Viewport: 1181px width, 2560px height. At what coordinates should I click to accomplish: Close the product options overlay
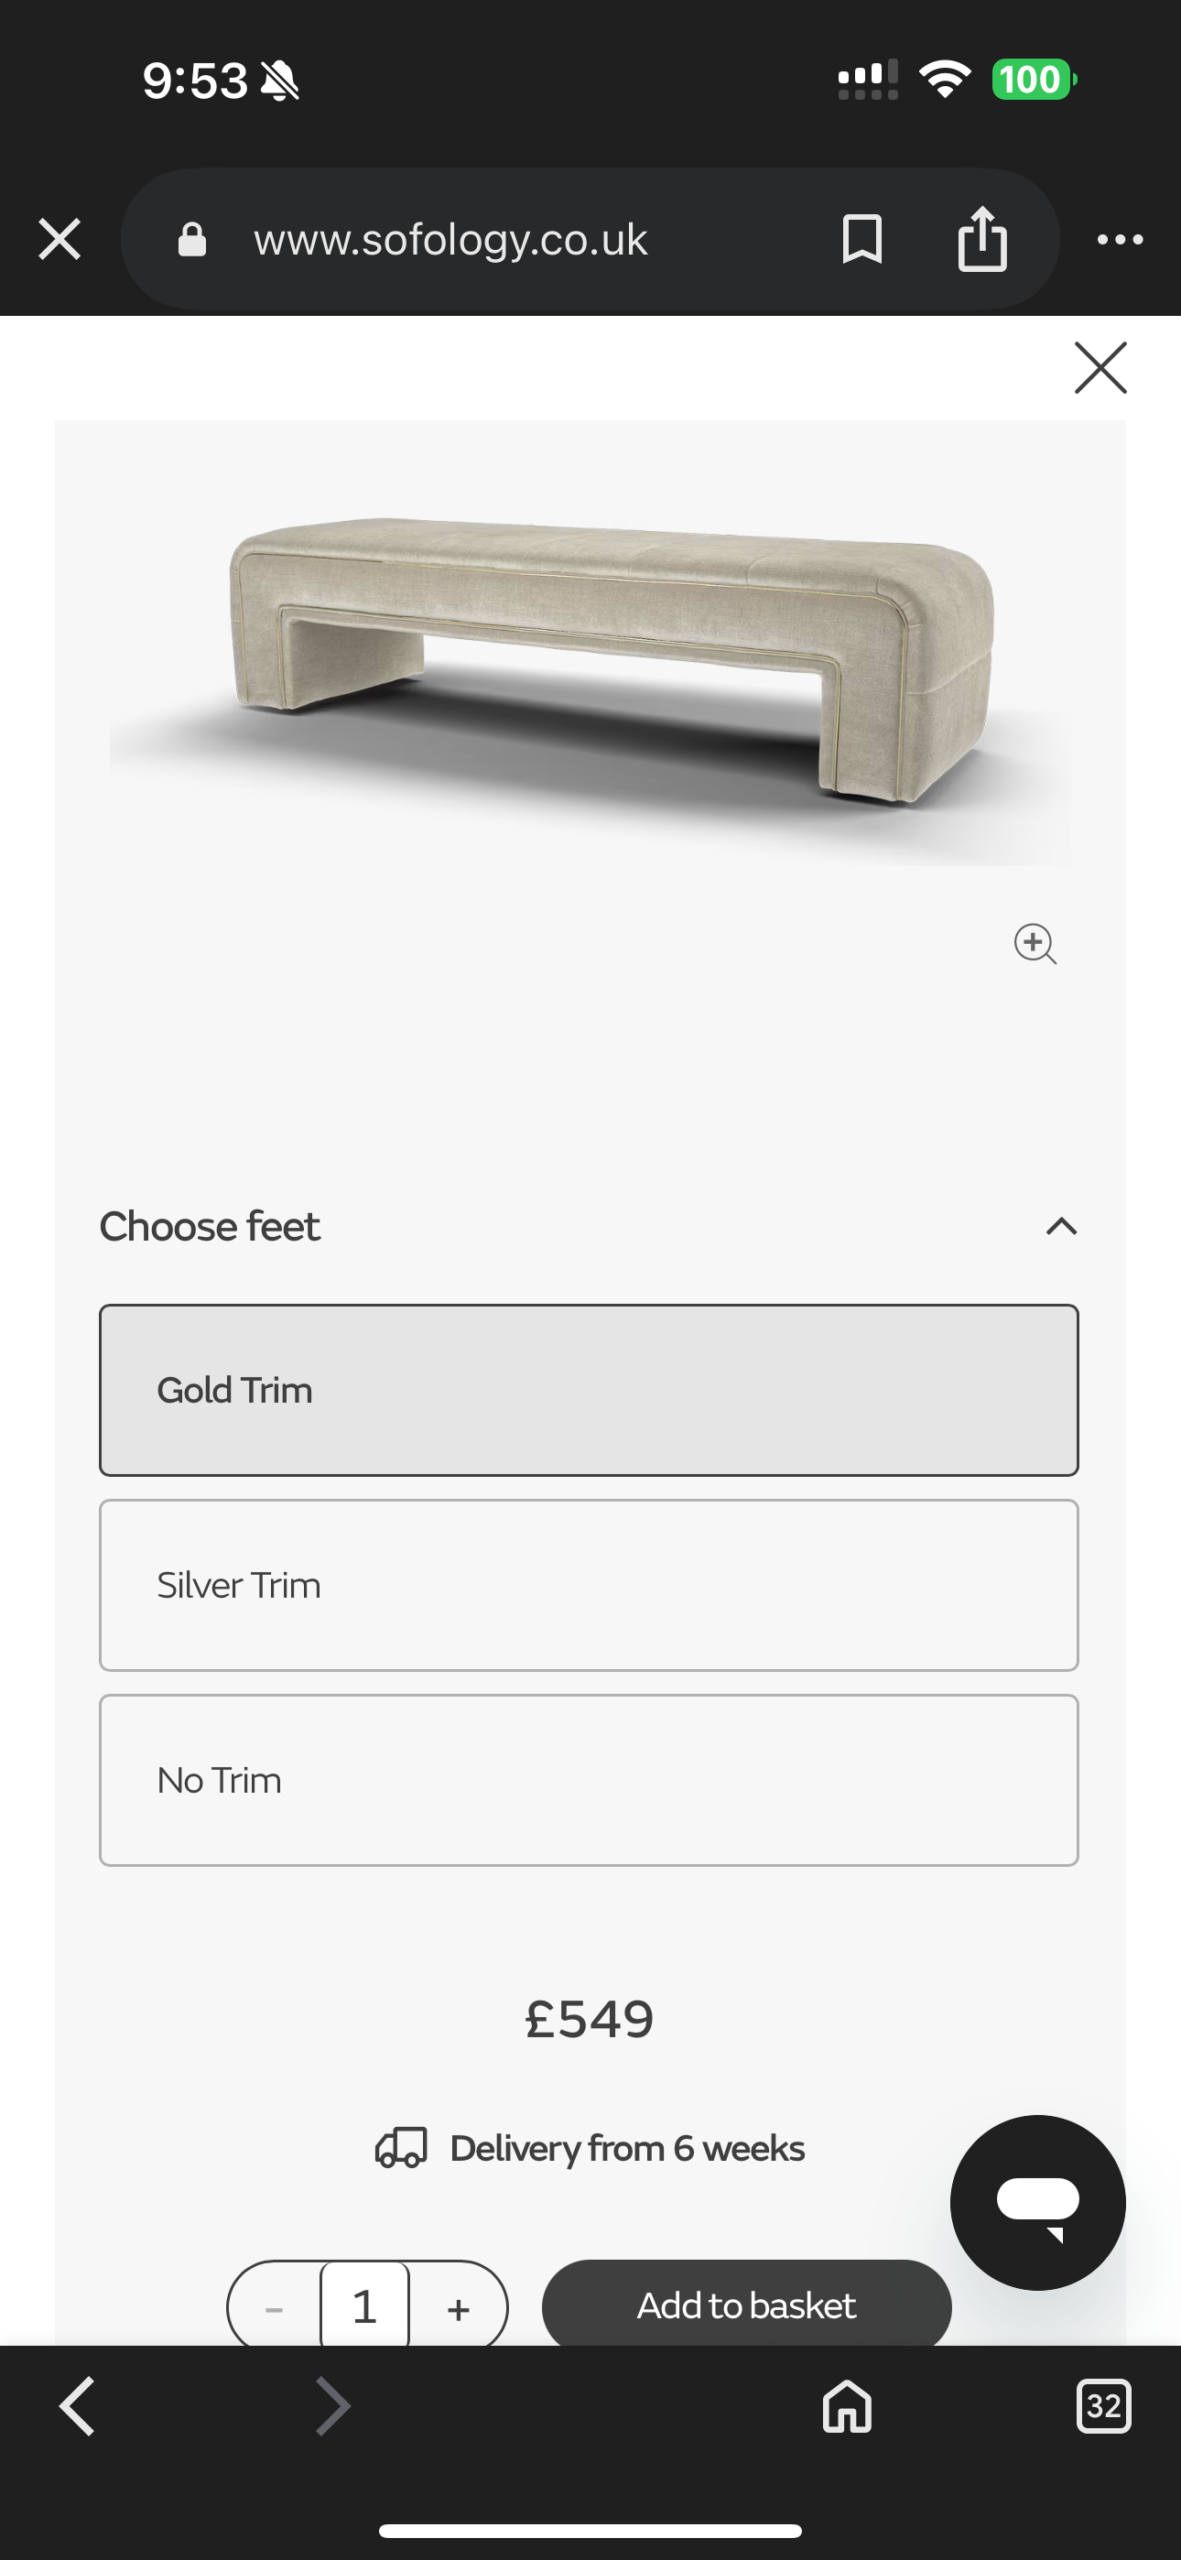coord(1100,368)
